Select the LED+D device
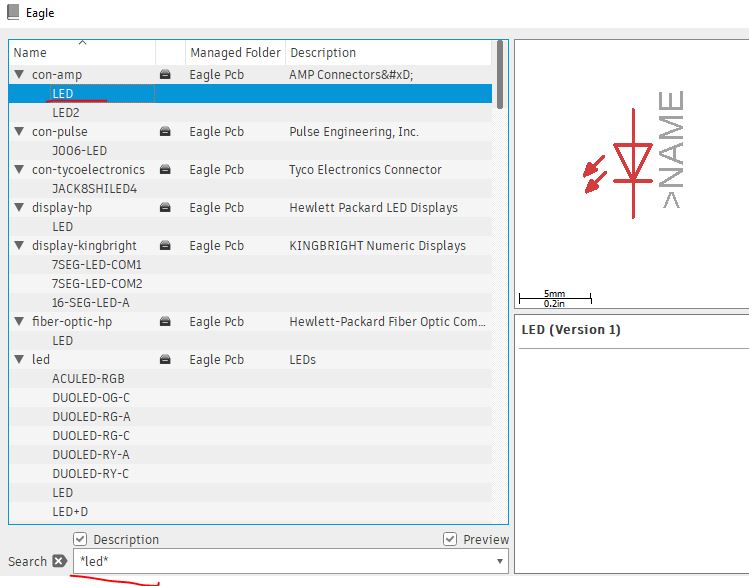Screen dimensions: 749x586 click(x=70, y=511)
